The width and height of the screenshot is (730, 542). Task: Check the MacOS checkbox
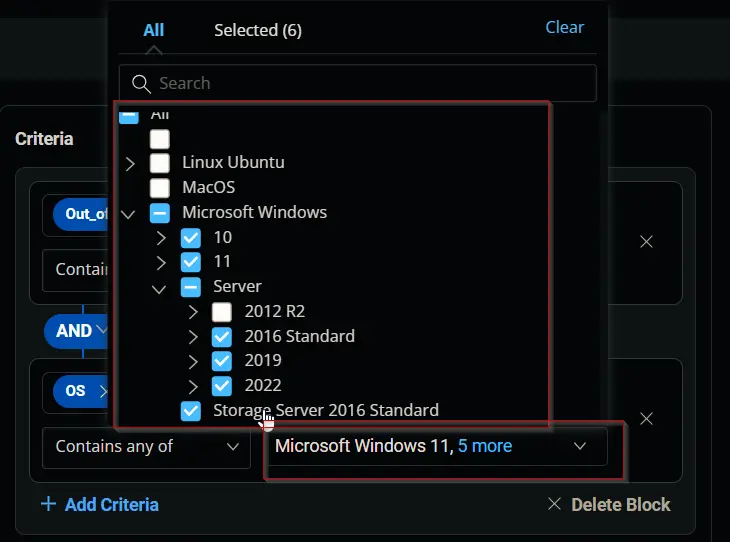coord(160,188)
